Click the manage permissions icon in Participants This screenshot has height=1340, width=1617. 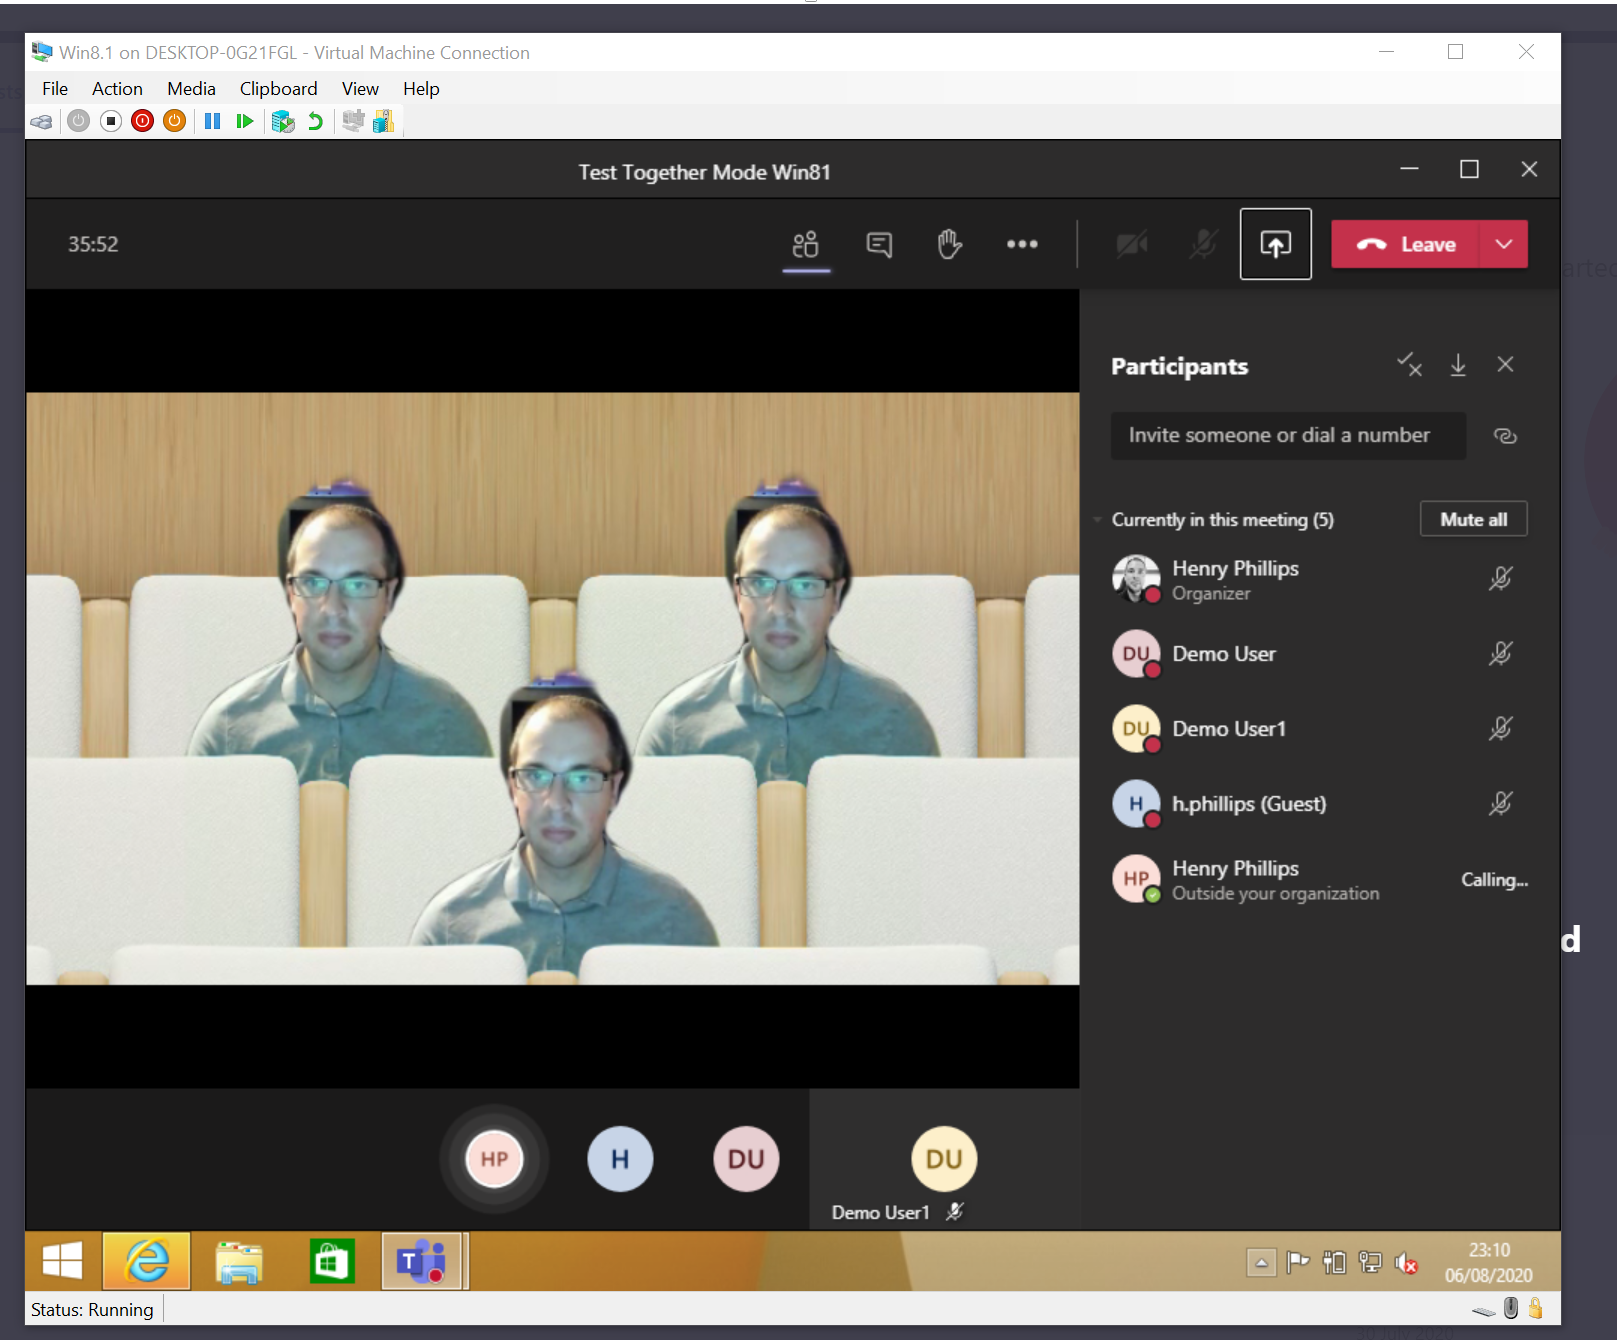1409,366
